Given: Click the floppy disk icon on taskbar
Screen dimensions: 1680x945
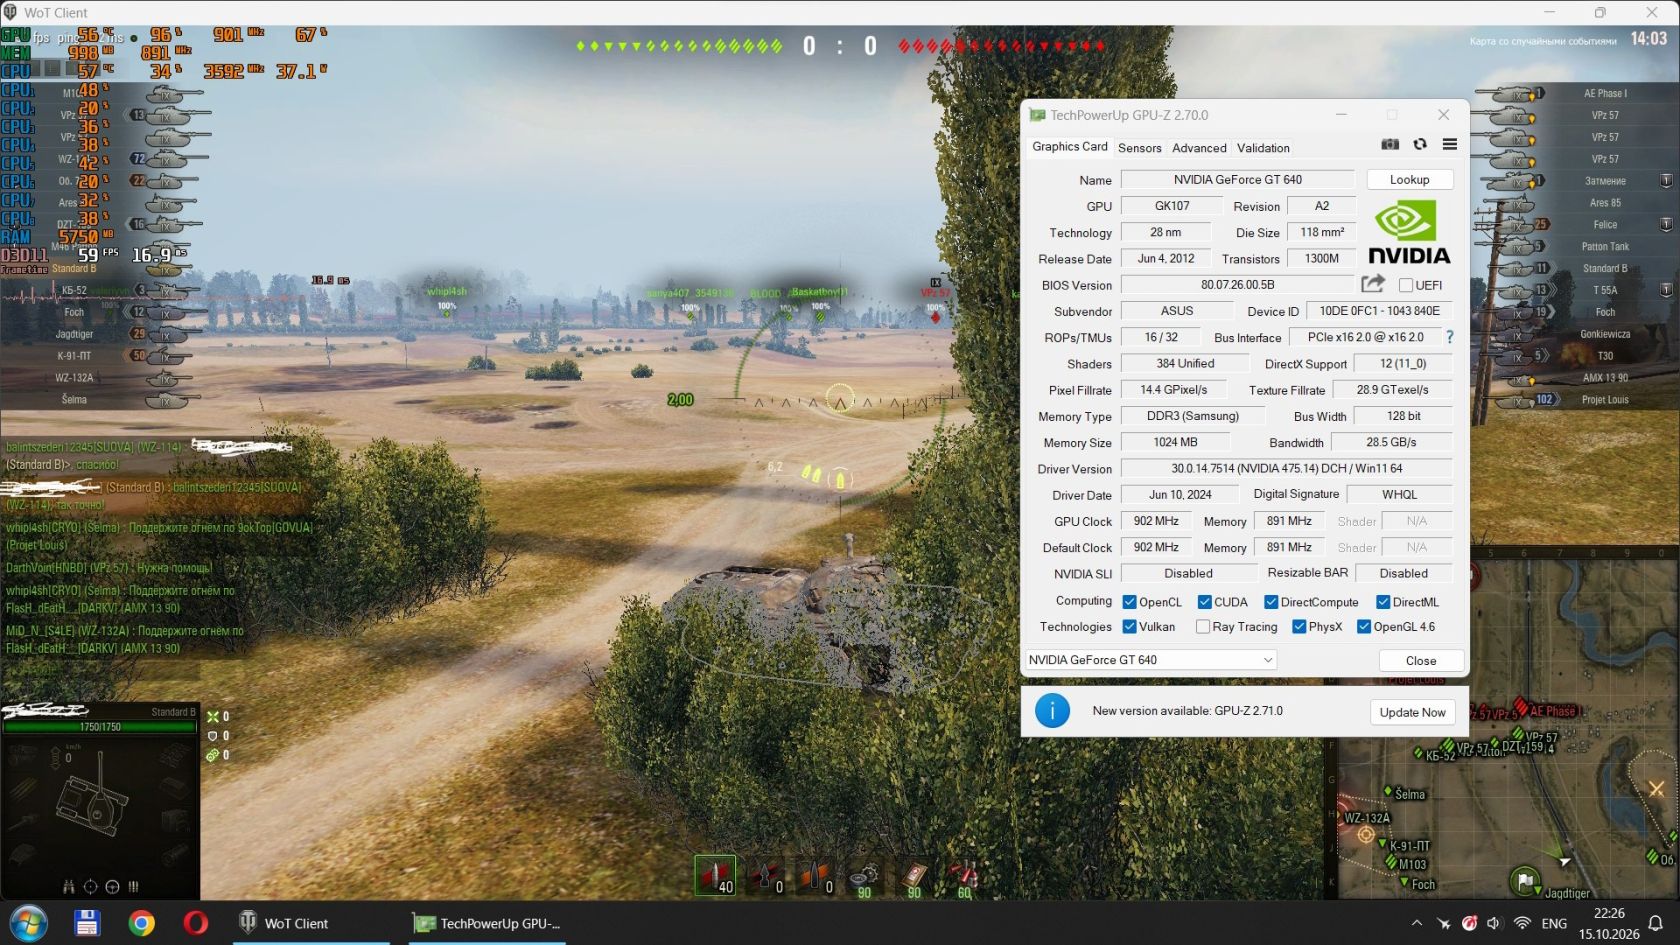Looking at the screenshot, I should pyautogui.click(x=87, y=923).
